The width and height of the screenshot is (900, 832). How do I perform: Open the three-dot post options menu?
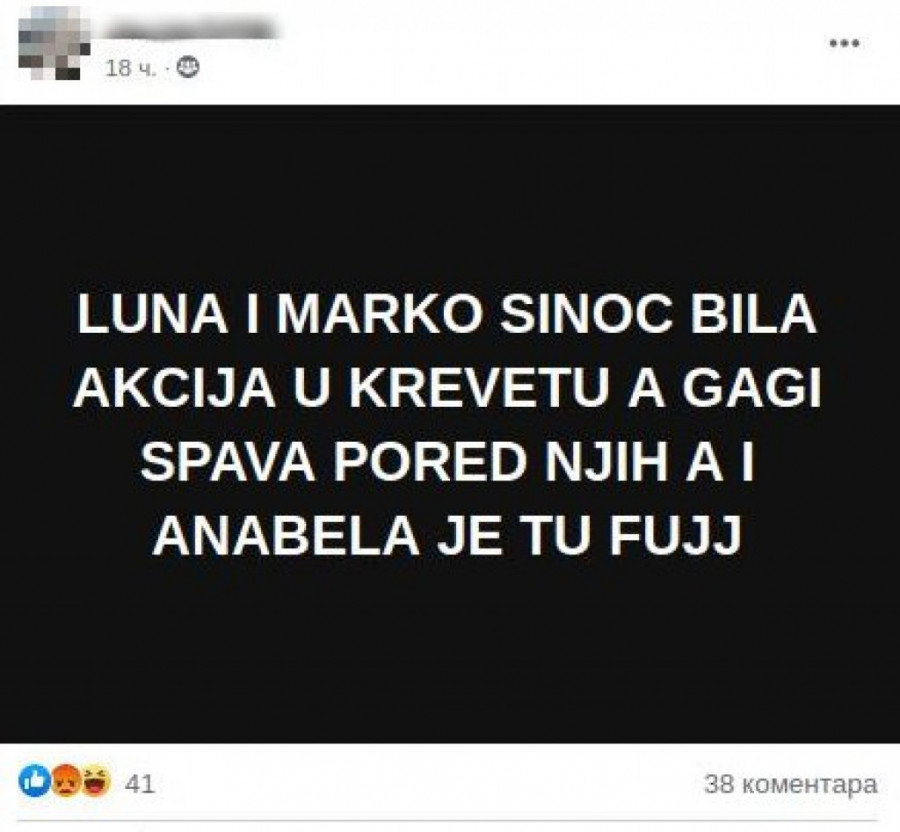845,43
